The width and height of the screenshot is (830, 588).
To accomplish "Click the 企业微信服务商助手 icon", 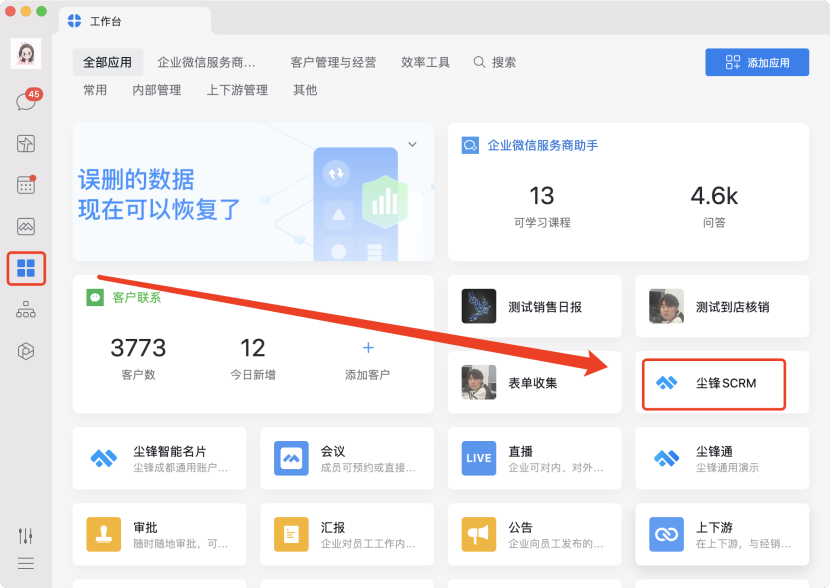I will tap(470, 145).
